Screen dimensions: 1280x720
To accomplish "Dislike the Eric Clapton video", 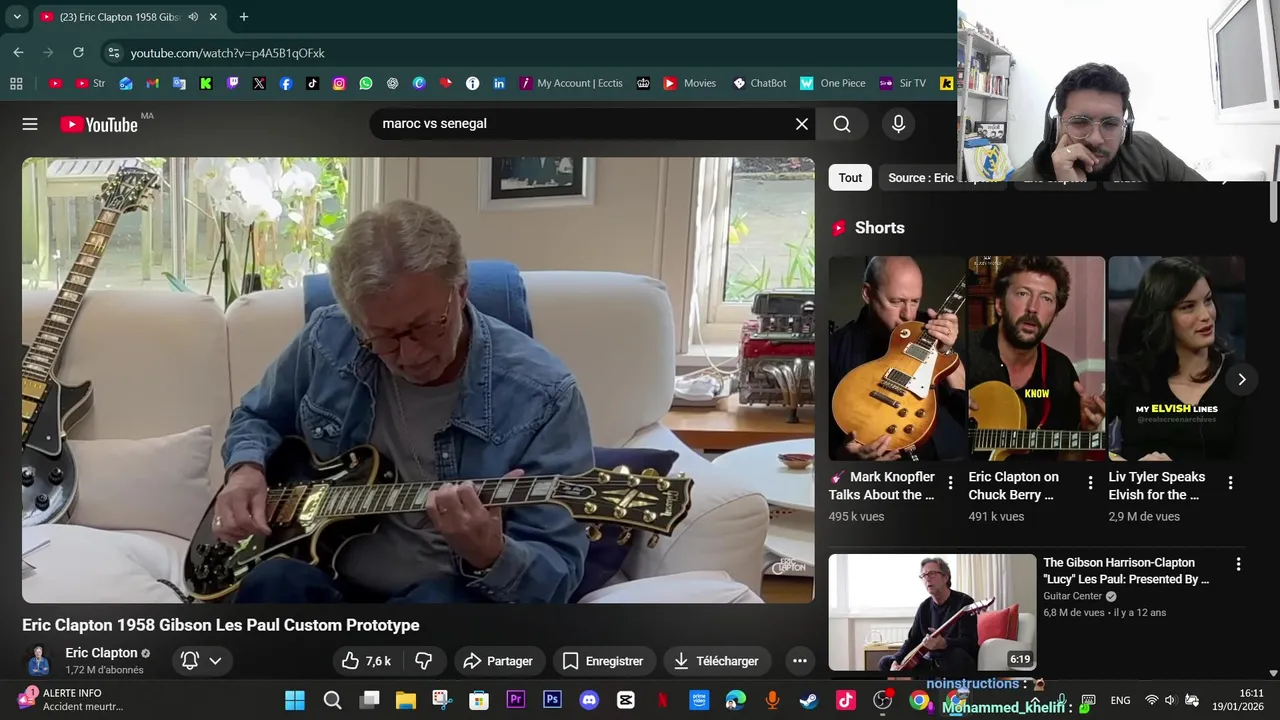I will 423,661.
